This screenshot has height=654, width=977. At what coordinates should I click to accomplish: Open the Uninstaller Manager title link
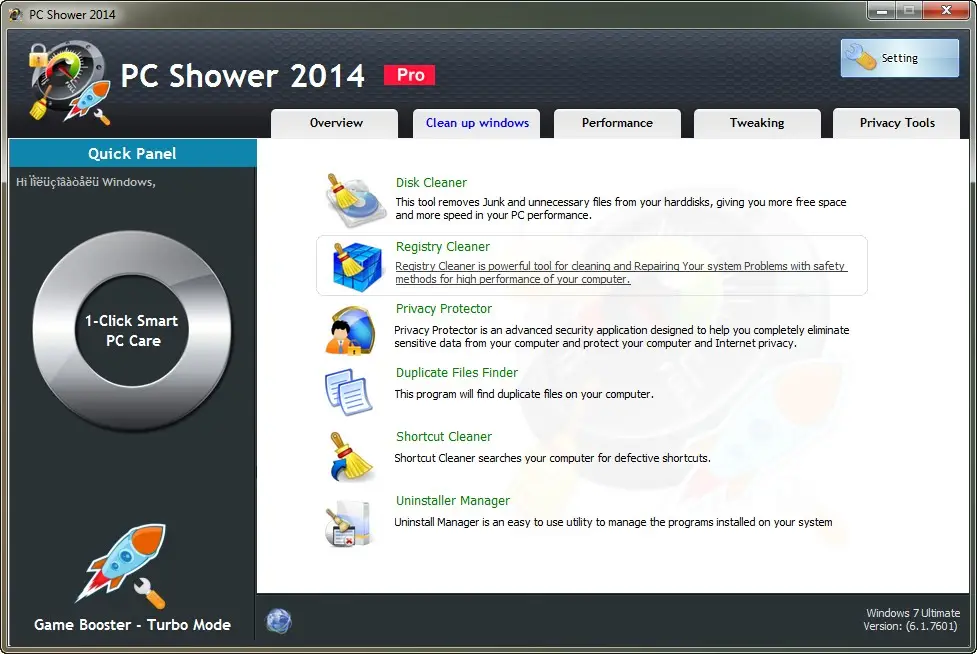coord(452,501)
